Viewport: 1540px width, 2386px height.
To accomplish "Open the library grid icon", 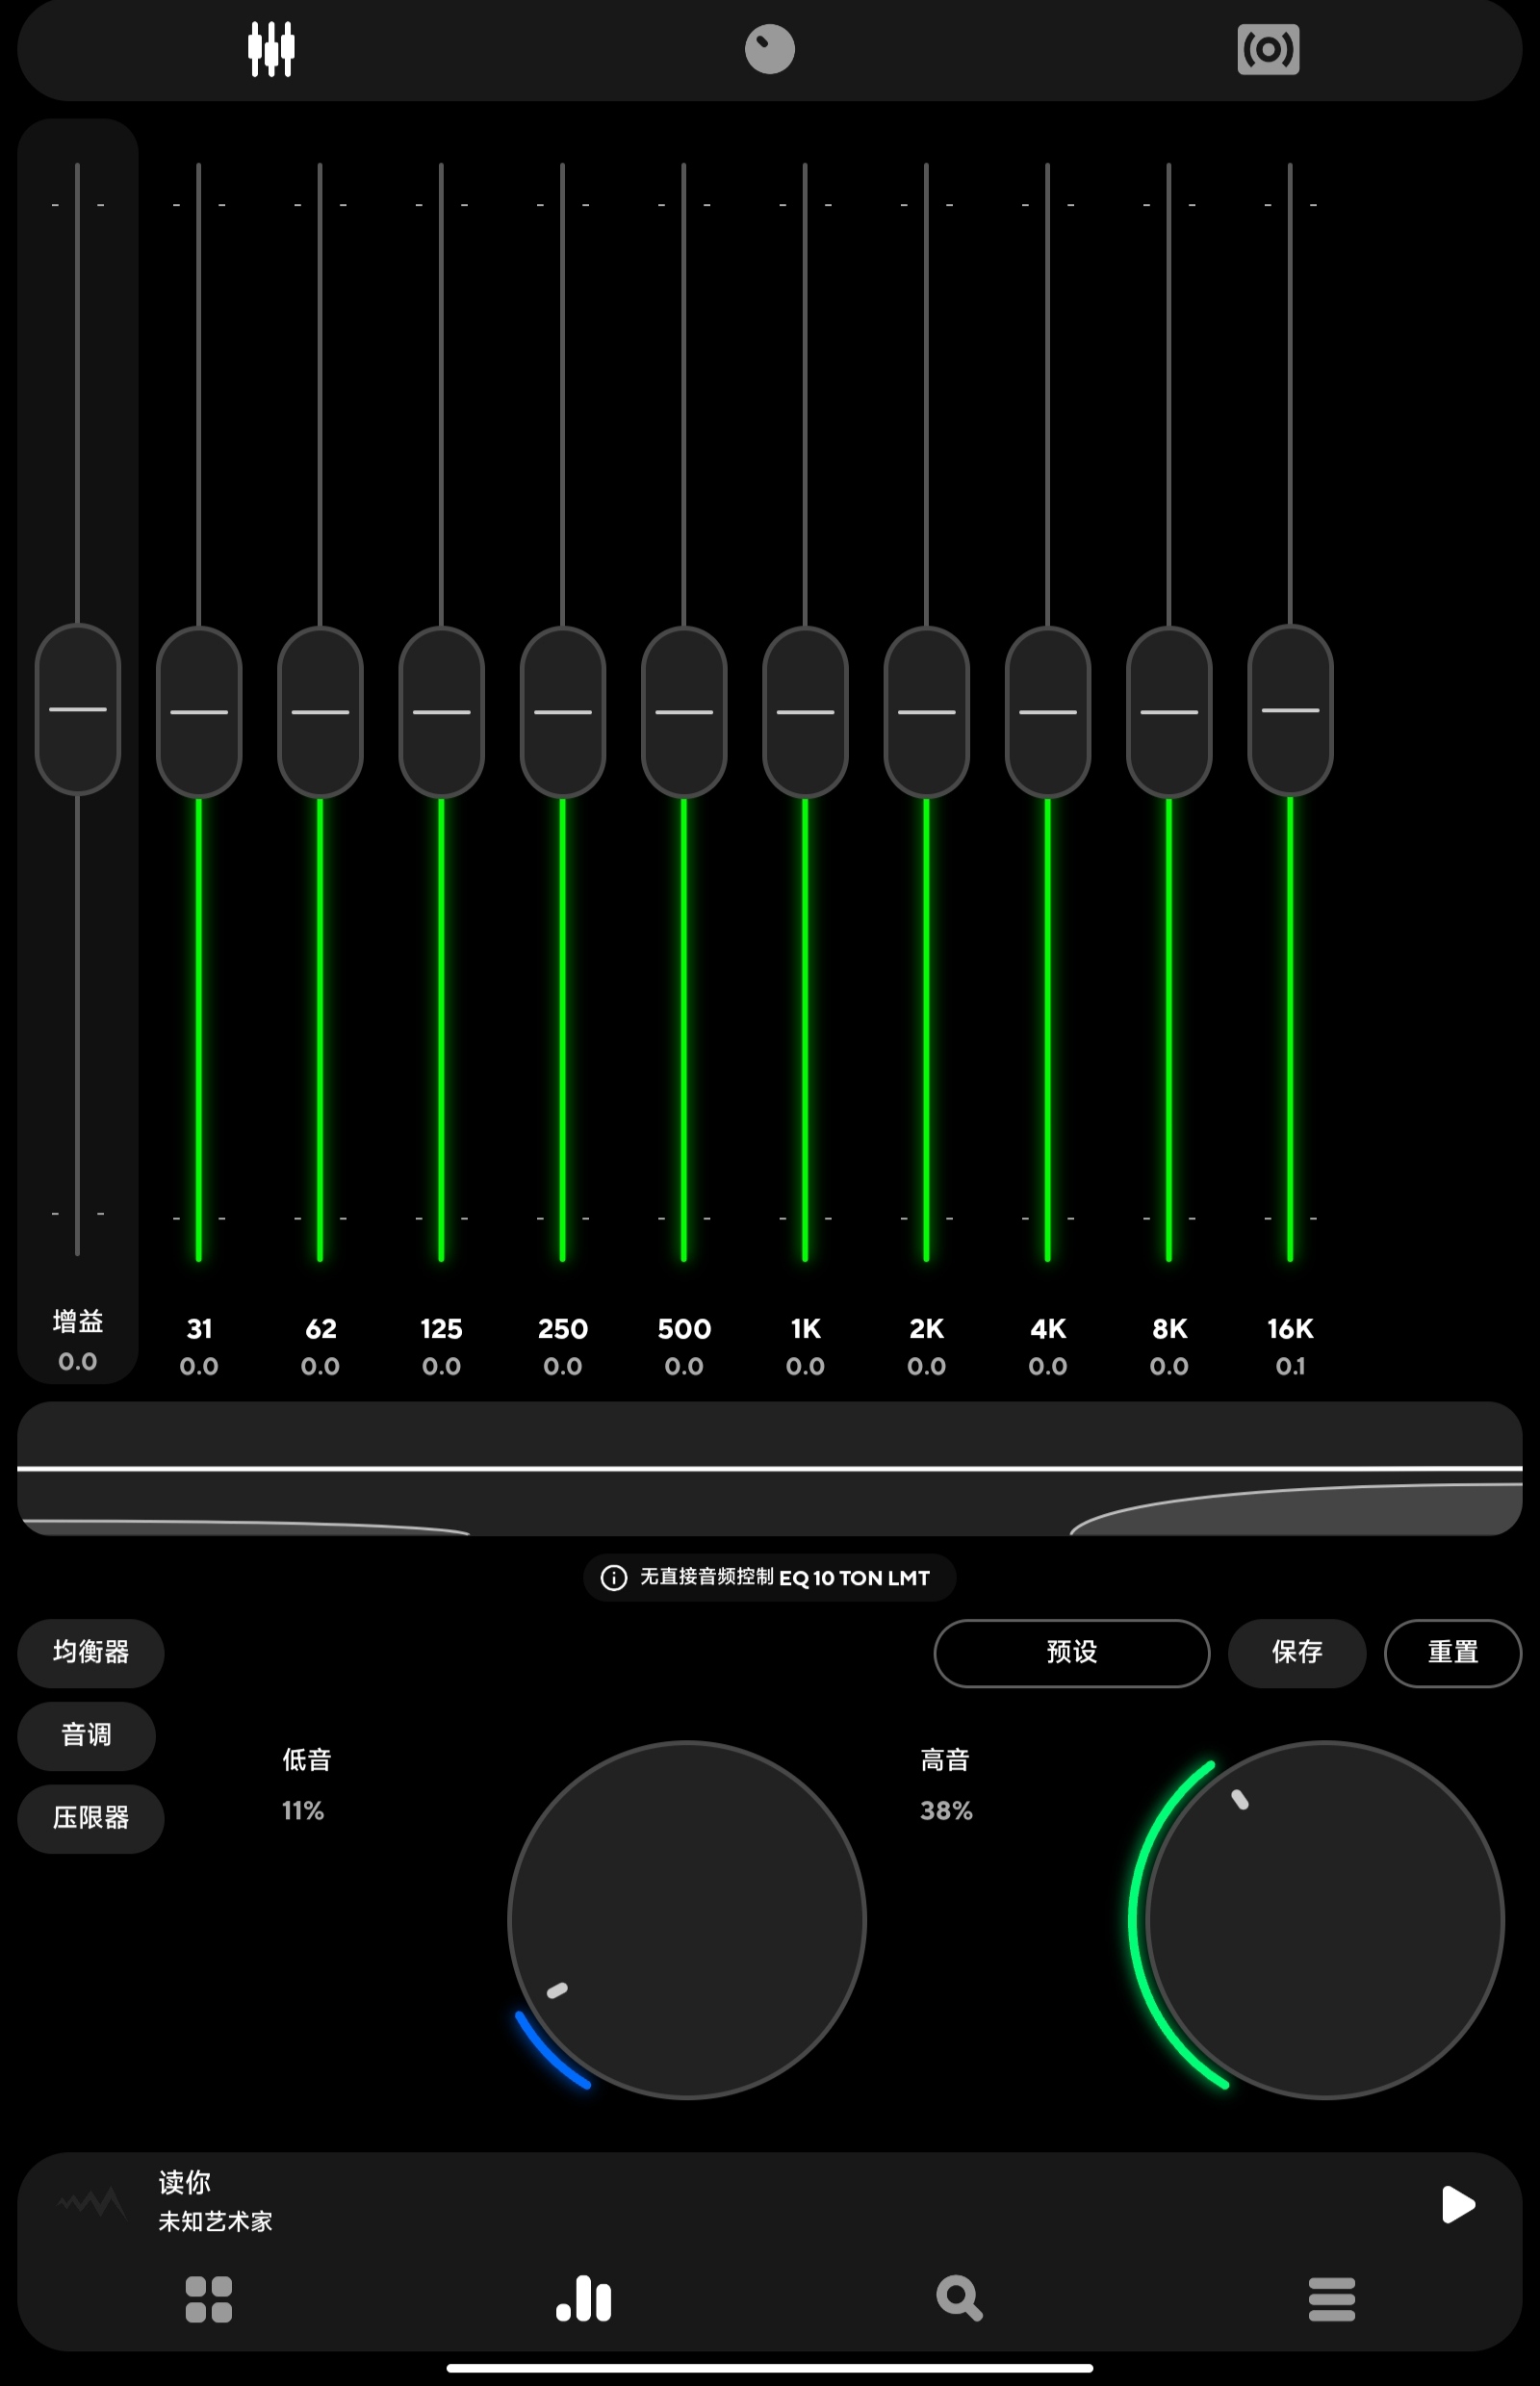I will point(208,2298).
